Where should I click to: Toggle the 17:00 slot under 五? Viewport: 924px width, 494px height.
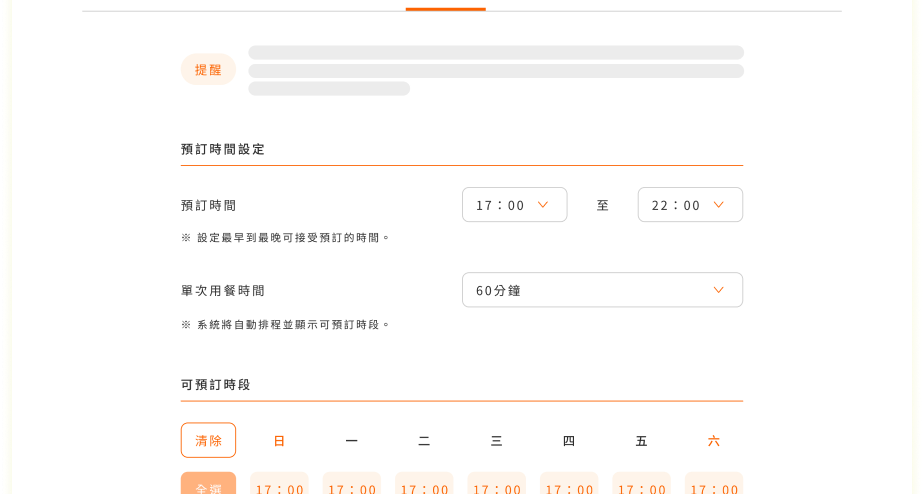click(x=641, y=485)
